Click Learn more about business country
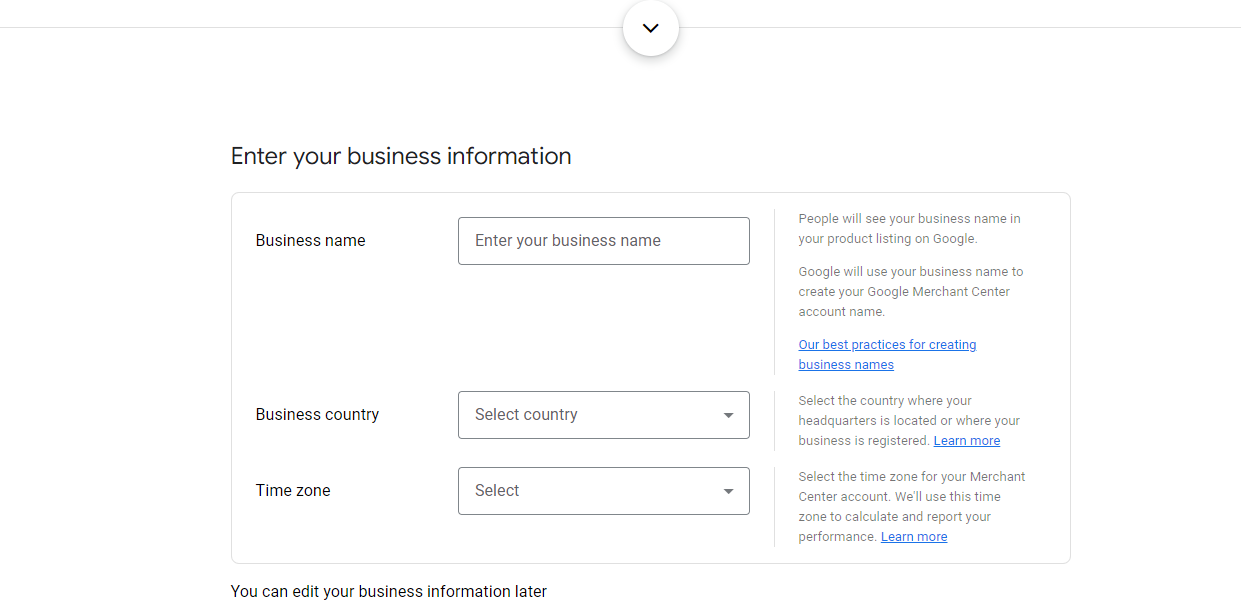1241x616 pixels. (x=966, y=441)
